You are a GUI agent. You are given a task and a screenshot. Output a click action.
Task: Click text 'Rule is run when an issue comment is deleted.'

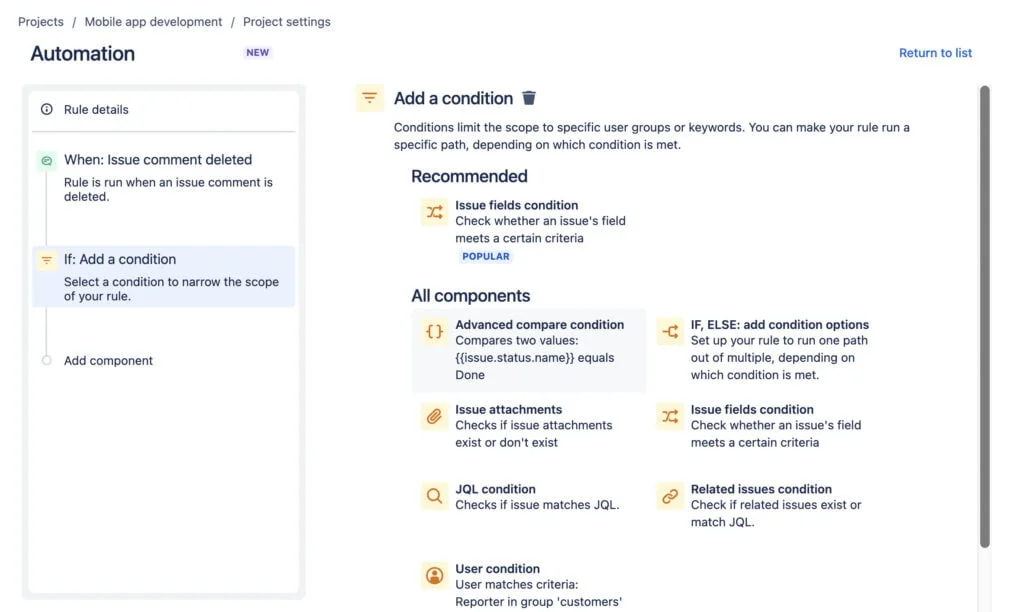(x=168, y=189)
